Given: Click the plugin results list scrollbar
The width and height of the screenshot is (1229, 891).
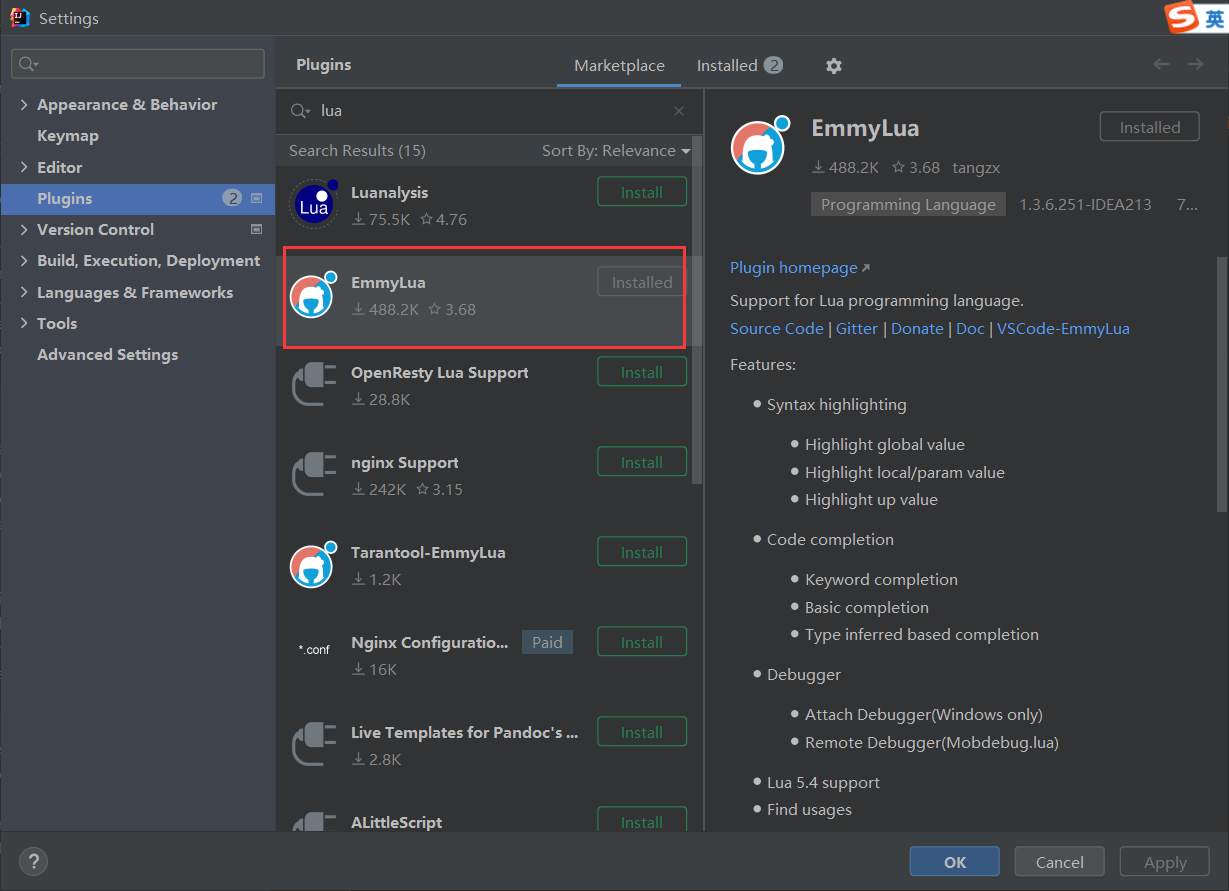Looking at the screenshot, I should 698,310.
